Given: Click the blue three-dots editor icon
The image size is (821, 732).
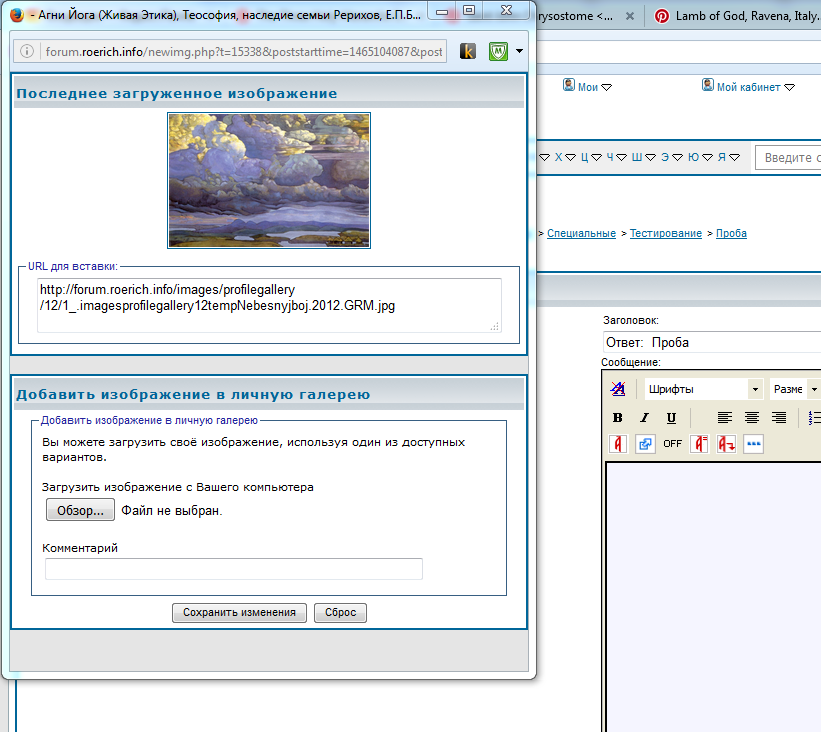Looking at the screenshot, I should coord(753,444).
